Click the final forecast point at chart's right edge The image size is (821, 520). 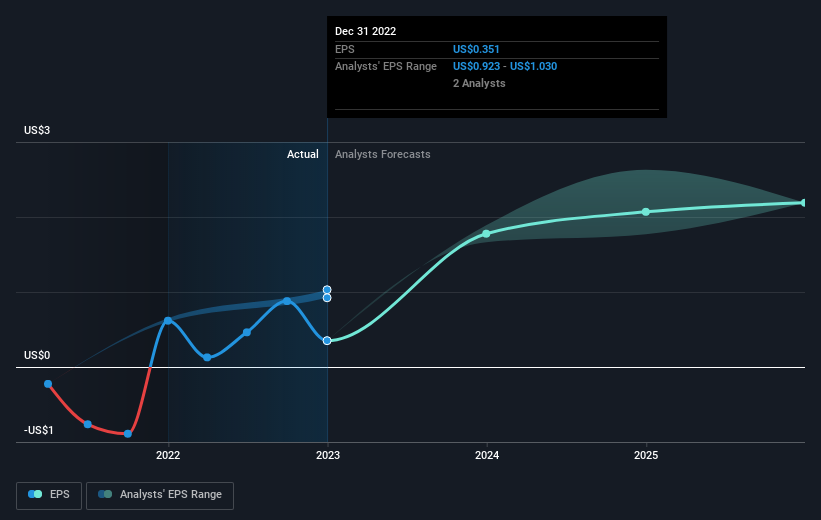[804, 203]
